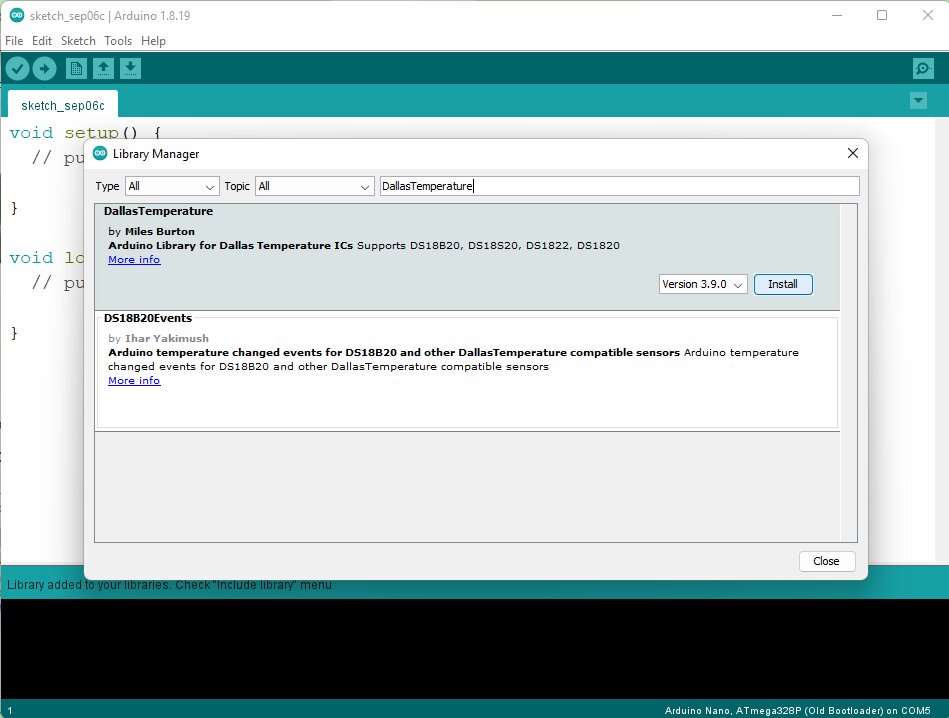This screenshot has height=718, width=949.
Task: Open the Tools menu
Action: click(x=118, y=41)
